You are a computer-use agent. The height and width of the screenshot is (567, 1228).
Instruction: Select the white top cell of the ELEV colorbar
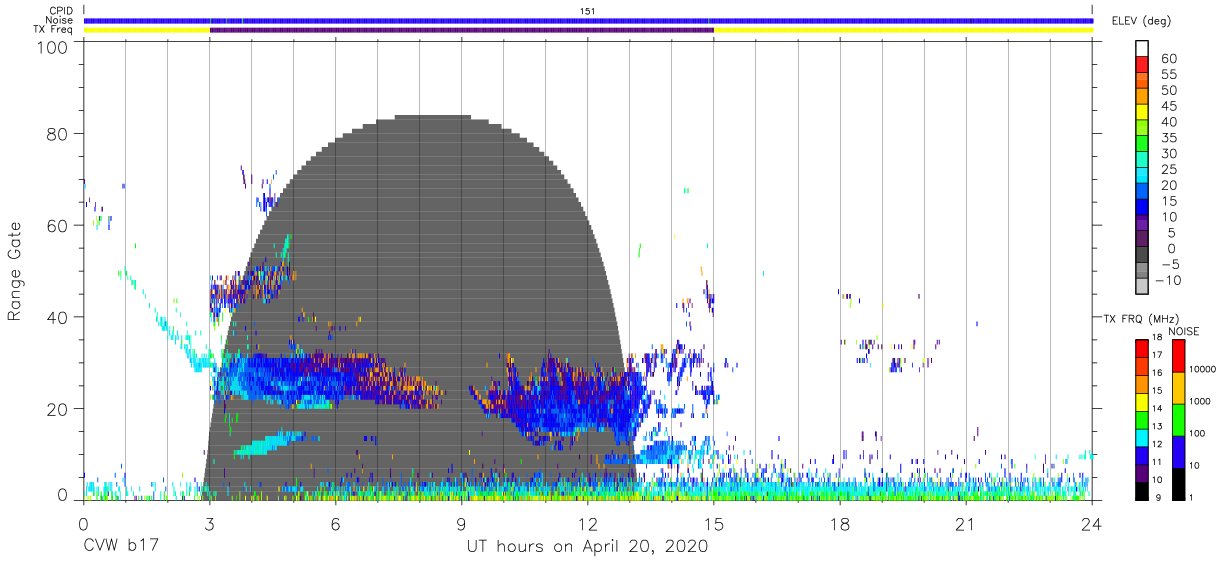point(1142,48)
